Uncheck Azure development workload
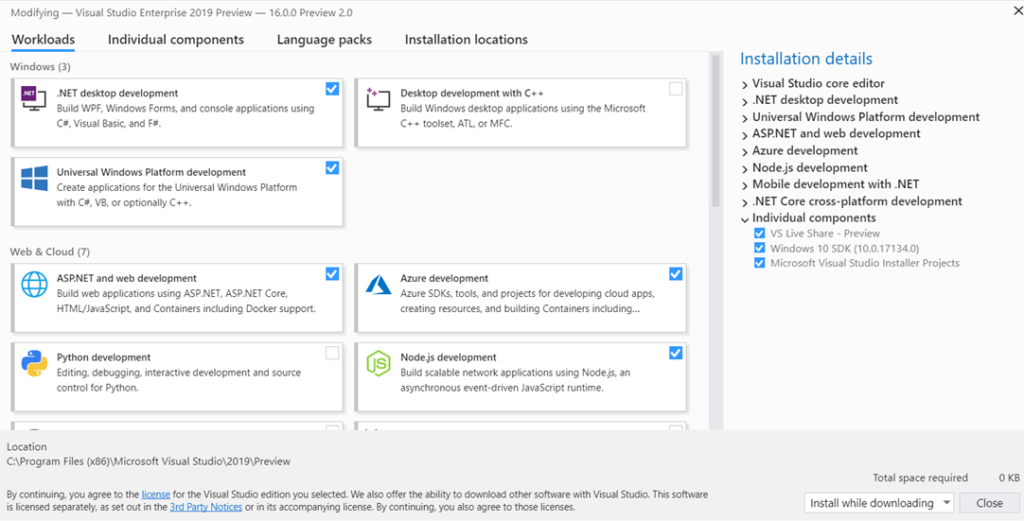The height and width of the screenshot is (521, 1024). pos(676,274)
